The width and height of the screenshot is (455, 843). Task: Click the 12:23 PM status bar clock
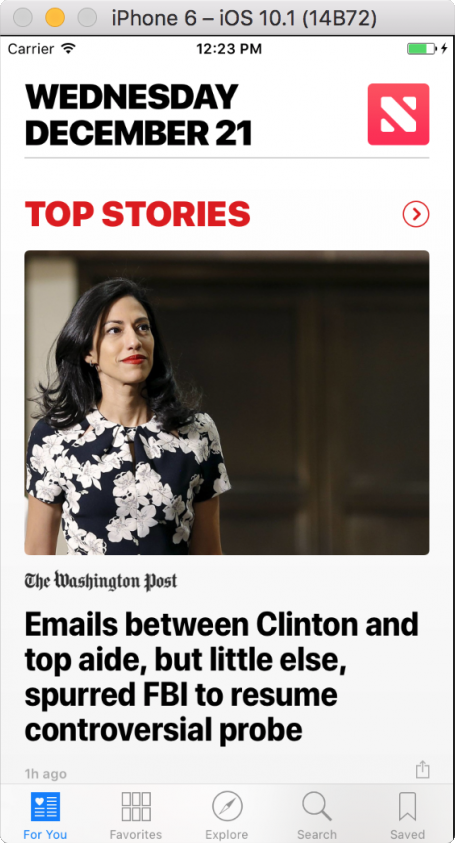pyautogui.click(x=229, y=49)
